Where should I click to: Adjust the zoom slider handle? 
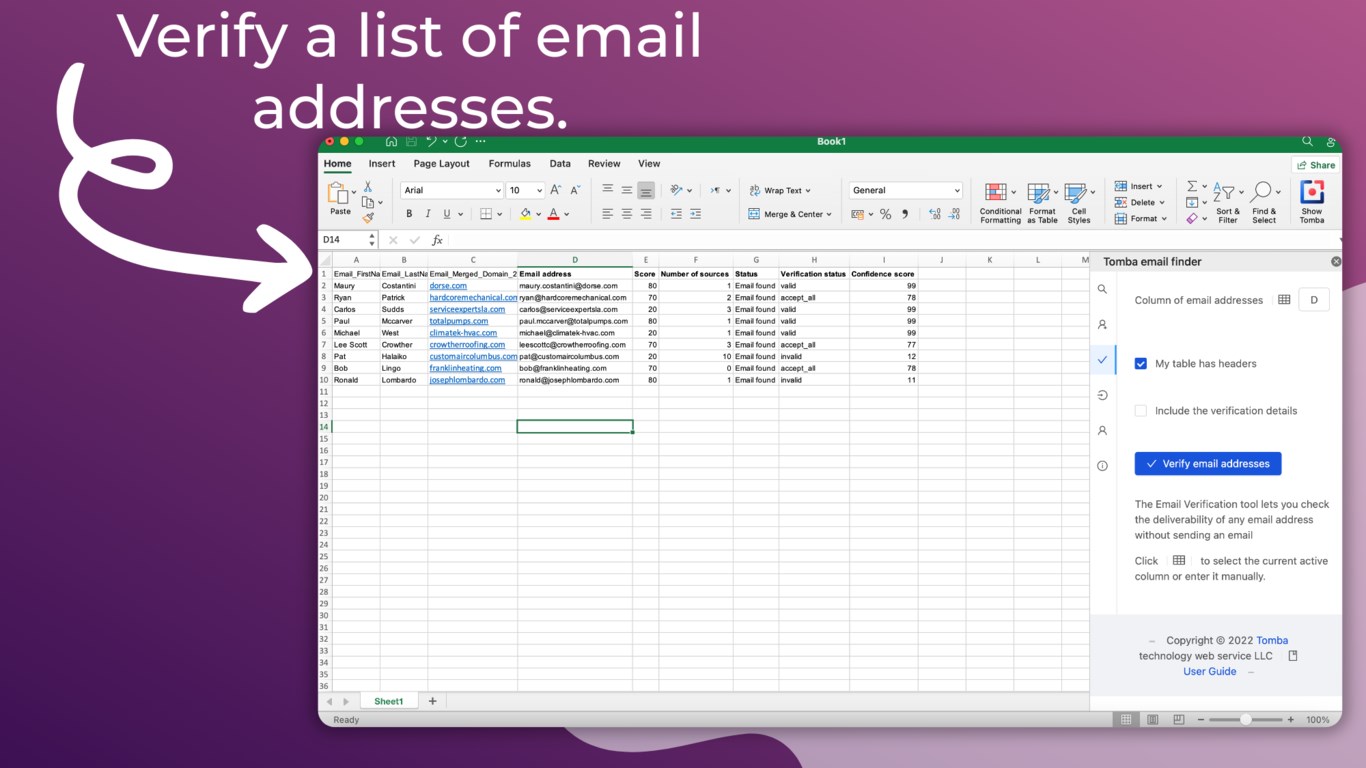pyautogui.click(x=1245, y=720)
